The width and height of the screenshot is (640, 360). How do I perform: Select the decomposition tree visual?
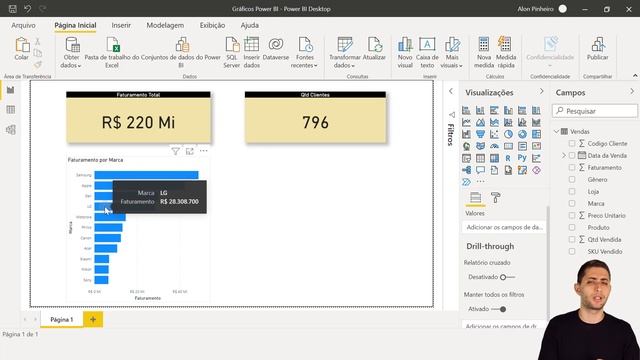pos(467,170)
